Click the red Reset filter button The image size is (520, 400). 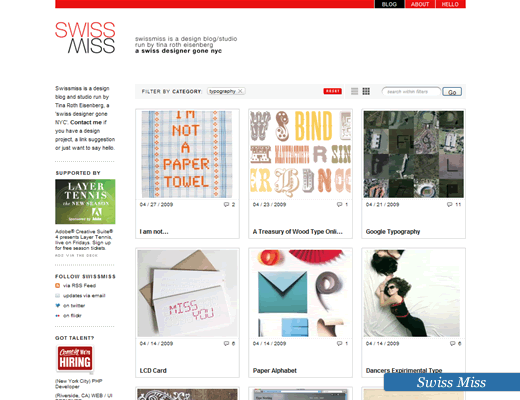pyautogui.click(x=332, y=91)
